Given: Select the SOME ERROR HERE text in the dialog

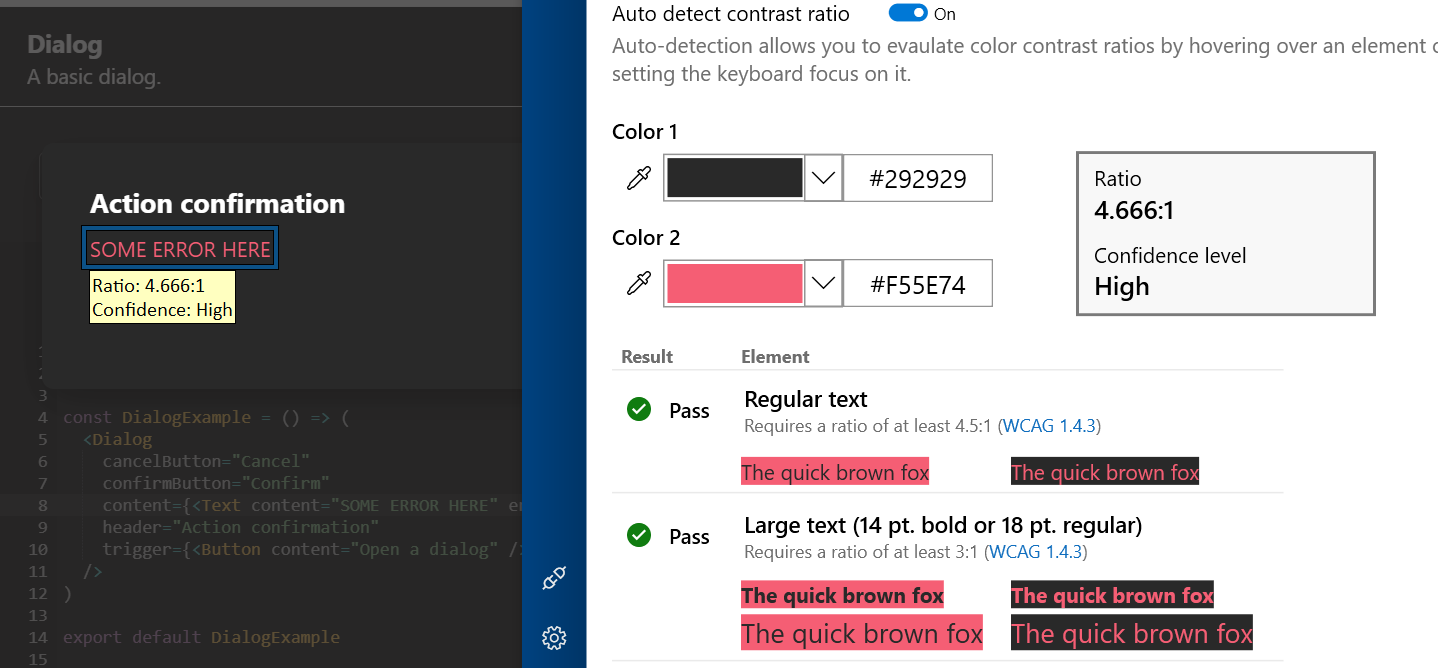Looking at the screenshot, I should (x=180, y=249).
